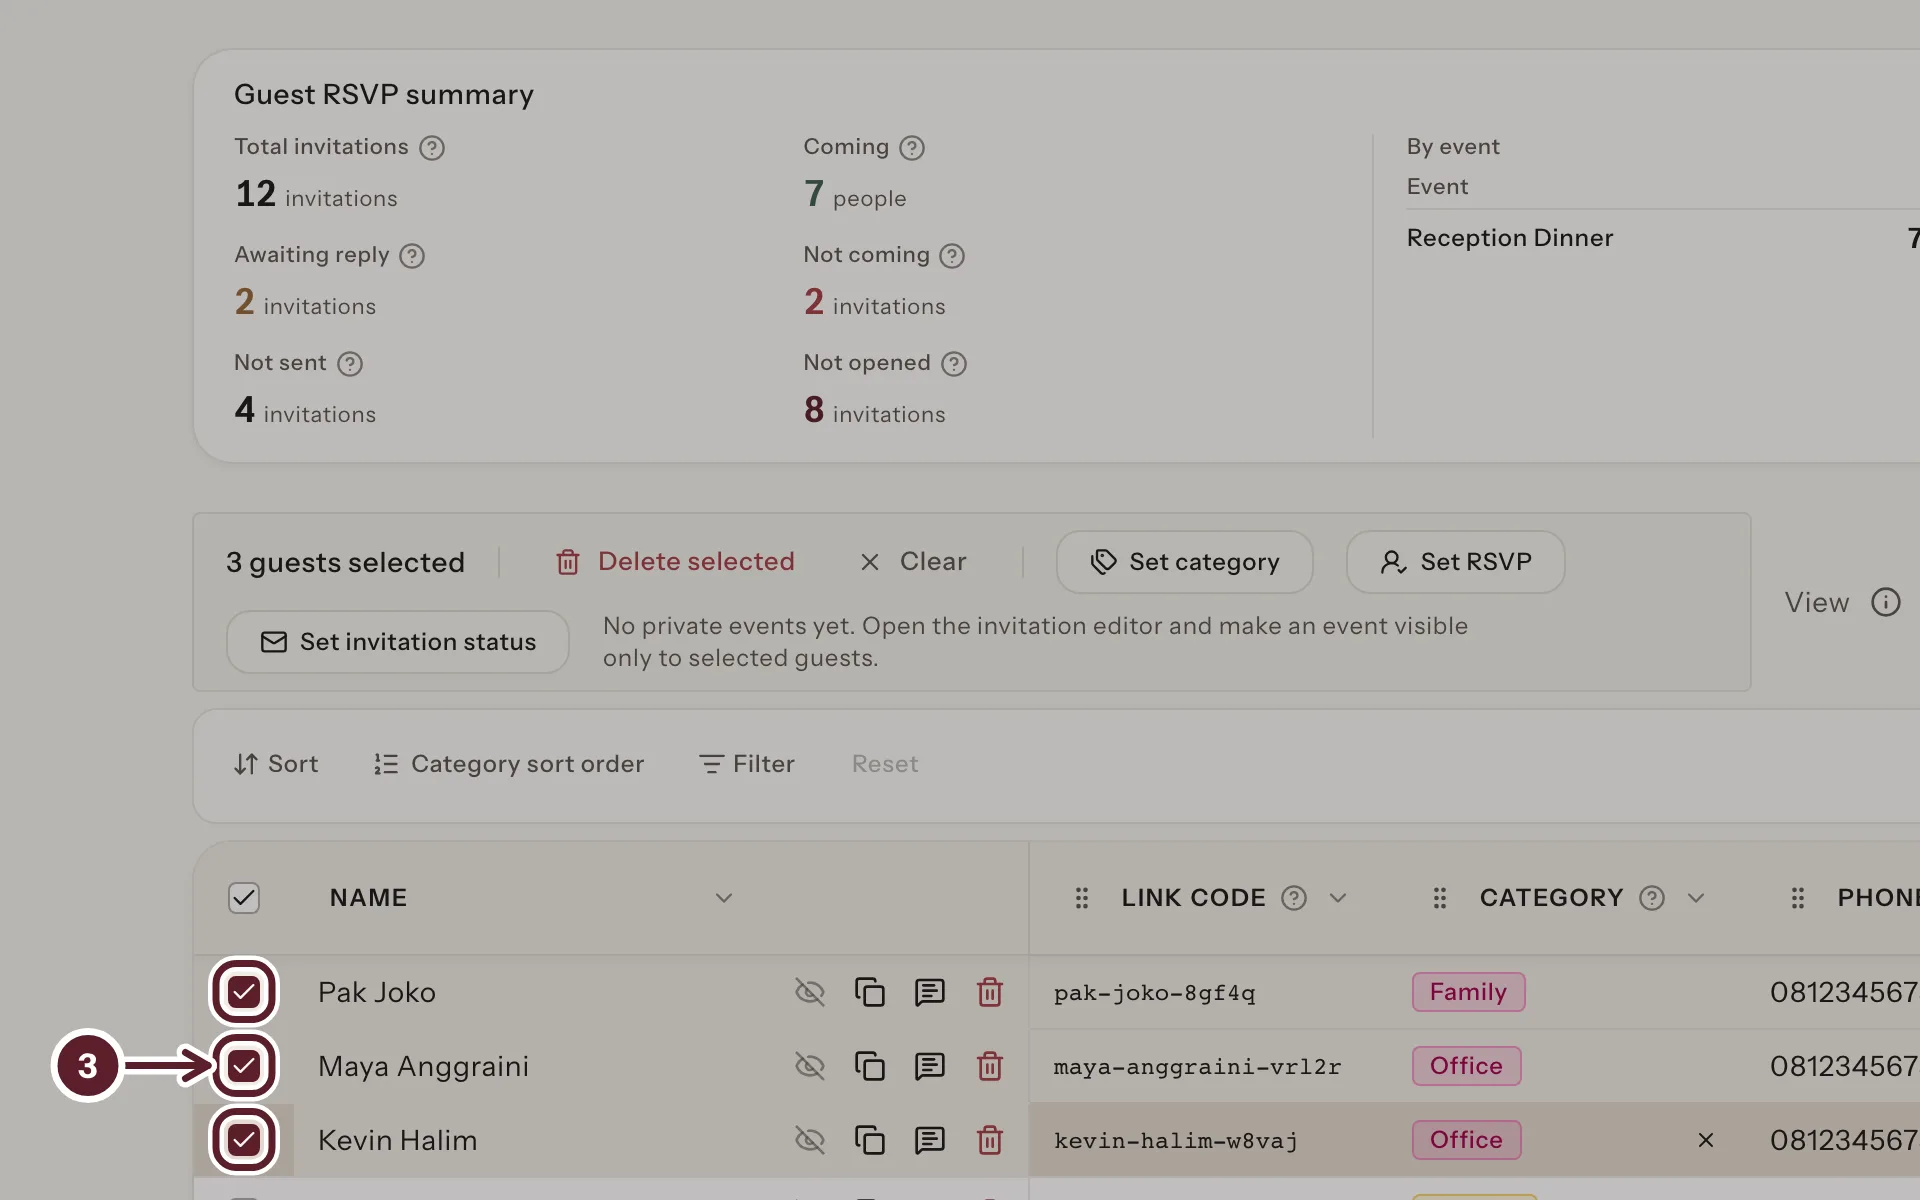Click the delete icon in Pak Joko row
Screen dimensions: 1920x1200
990,992
